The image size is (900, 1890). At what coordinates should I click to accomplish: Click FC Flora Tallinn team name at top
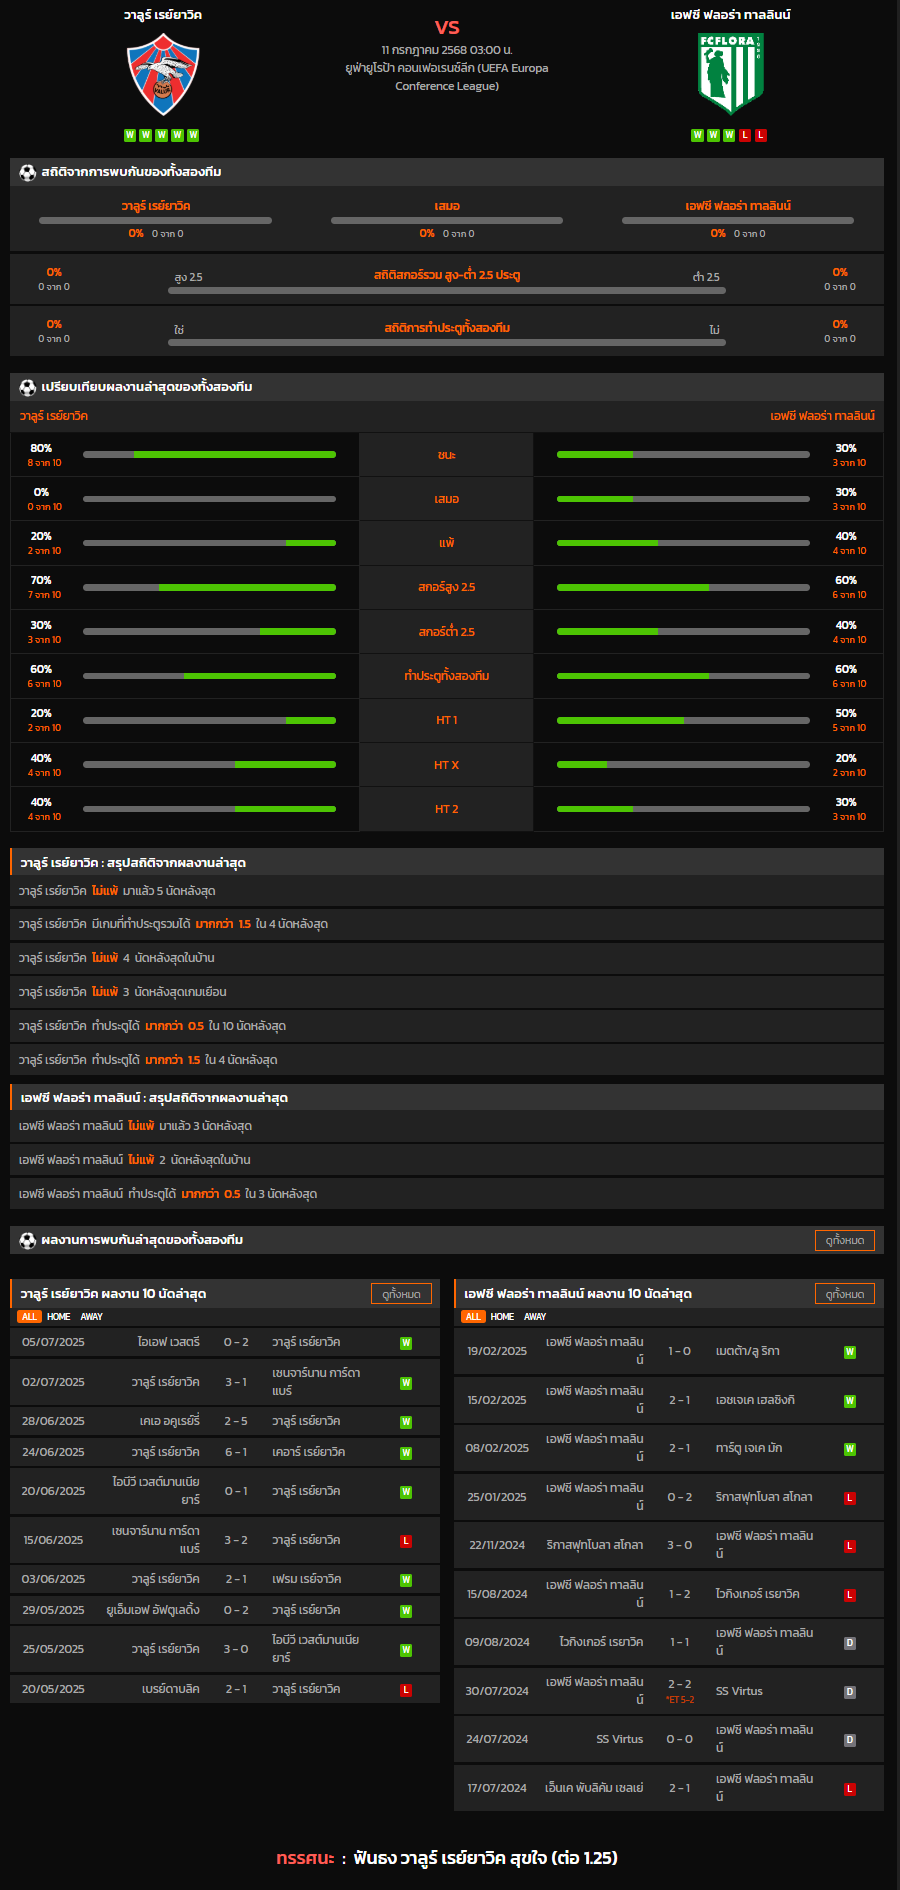coord(731,15)
